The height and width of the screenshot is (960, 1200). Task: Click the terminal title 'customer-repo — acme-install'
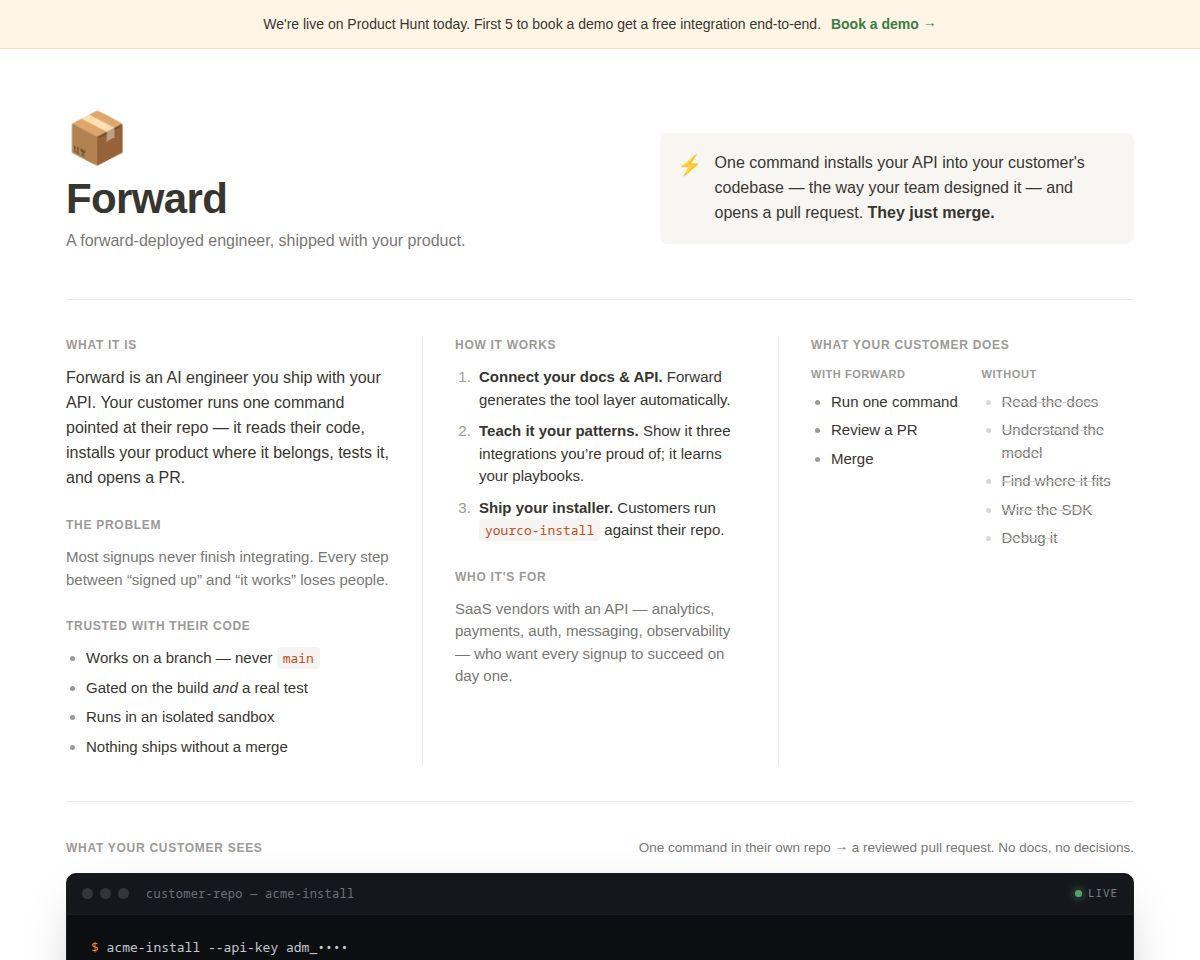point(250,894)
